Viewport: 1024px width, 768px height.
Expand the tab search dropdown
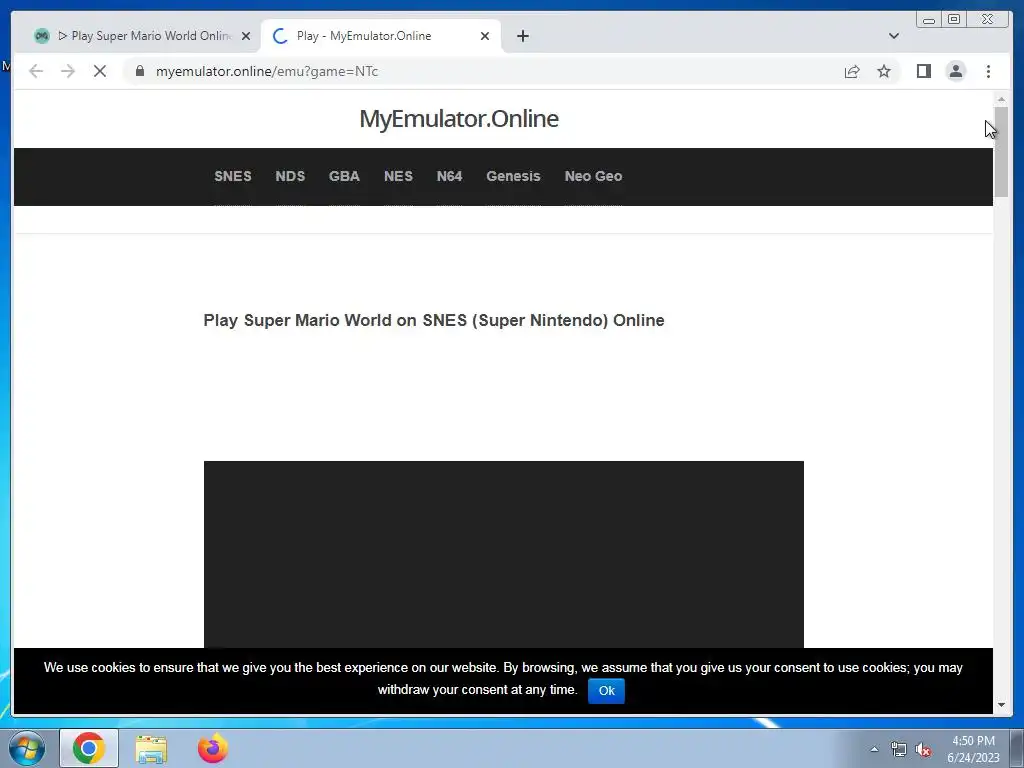pyautogui.click(x=893, y=36)
